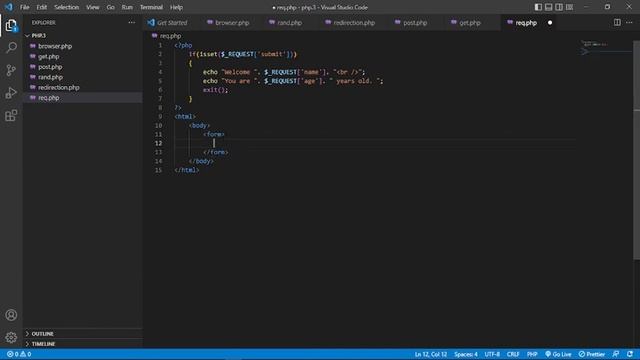Click the PHP language mode status item
Image resolution: width=640 pixels, height=360 pixels.
pyautogui.click(x=532, y=354)
